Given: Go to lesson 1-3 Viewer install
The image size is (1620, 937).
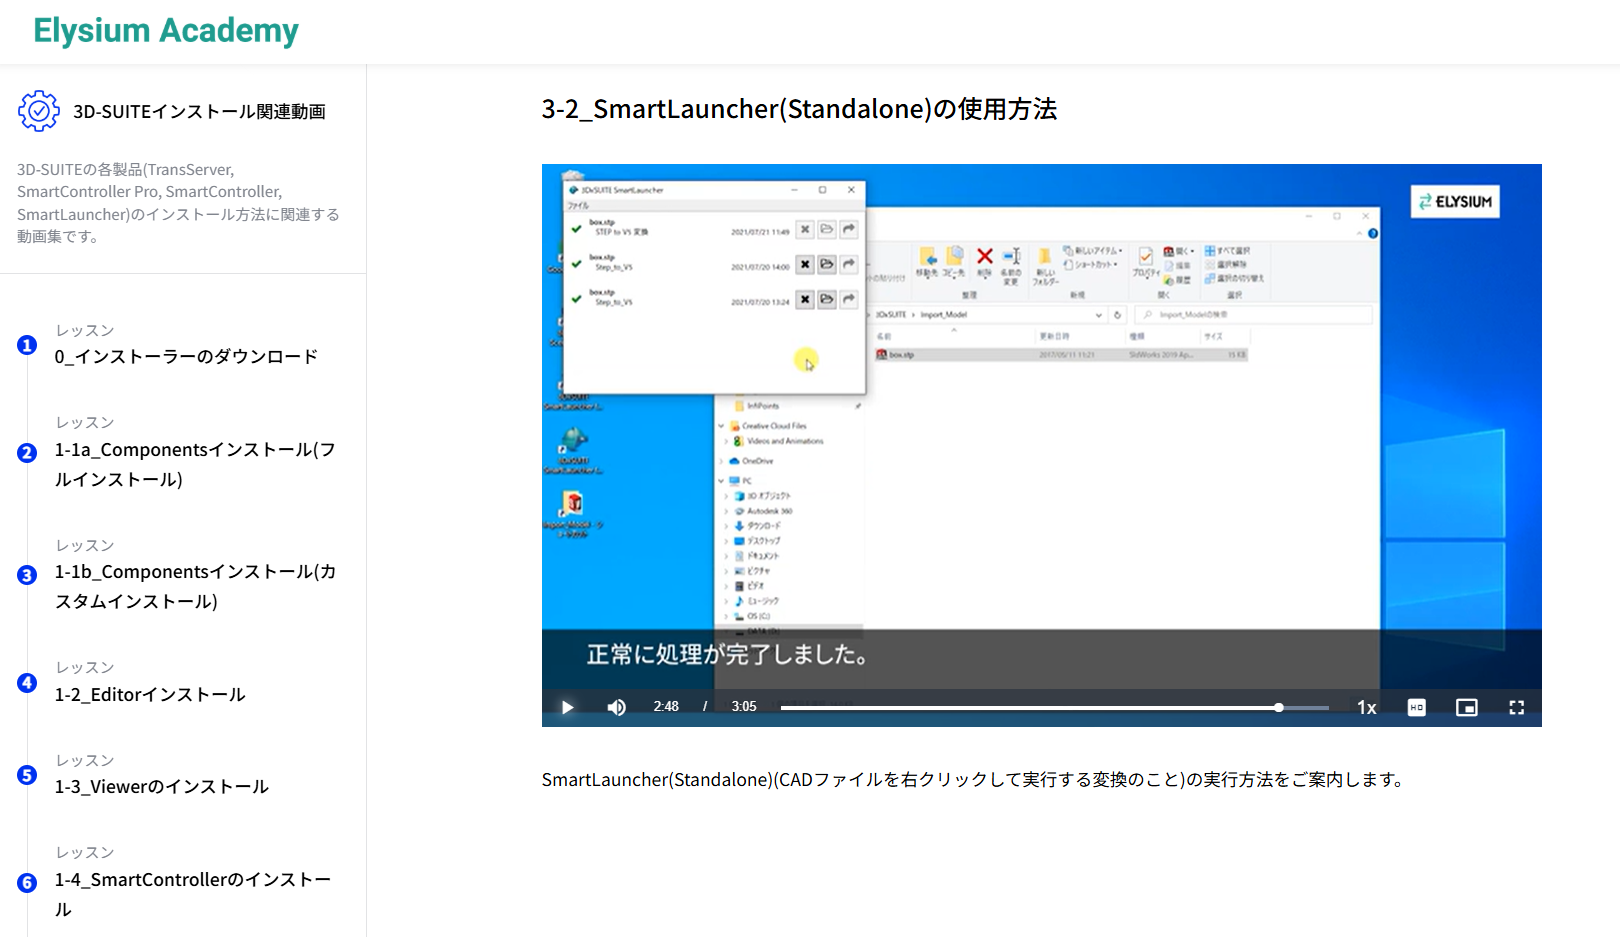Looking at the screenshot, I should click(162, 786).
